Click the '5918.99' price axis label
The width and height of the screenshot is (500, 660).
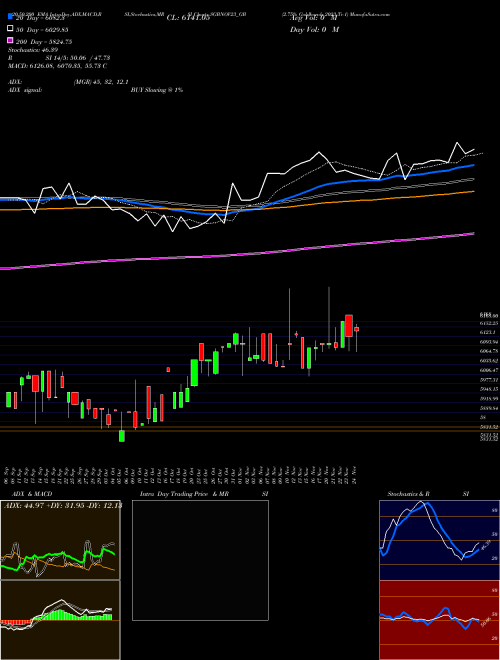[x=489, y=398]
